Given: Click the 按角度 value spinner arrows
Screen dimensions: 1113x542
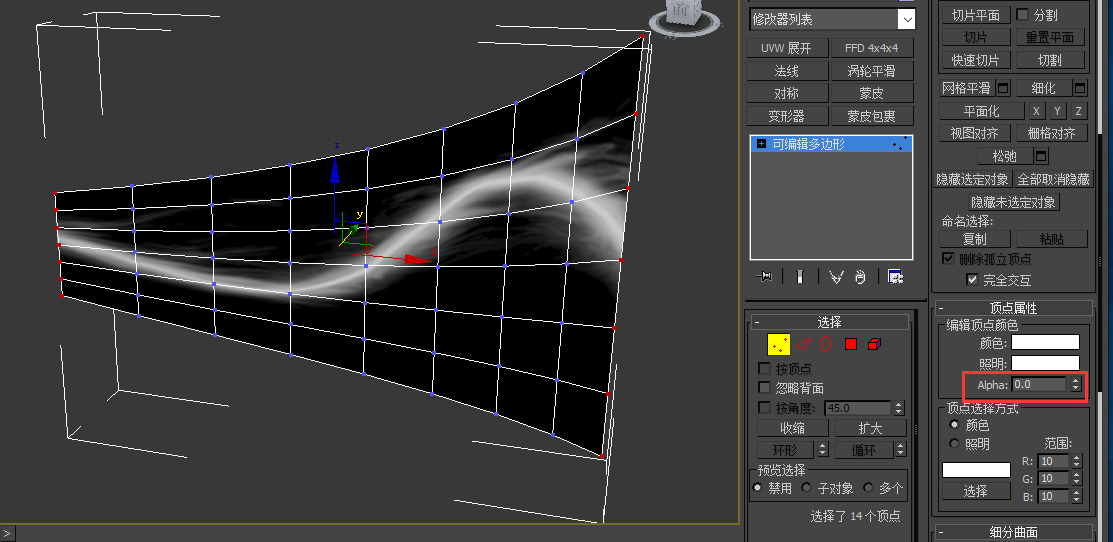Looking at the screenshot, I should tap(899, 408).
